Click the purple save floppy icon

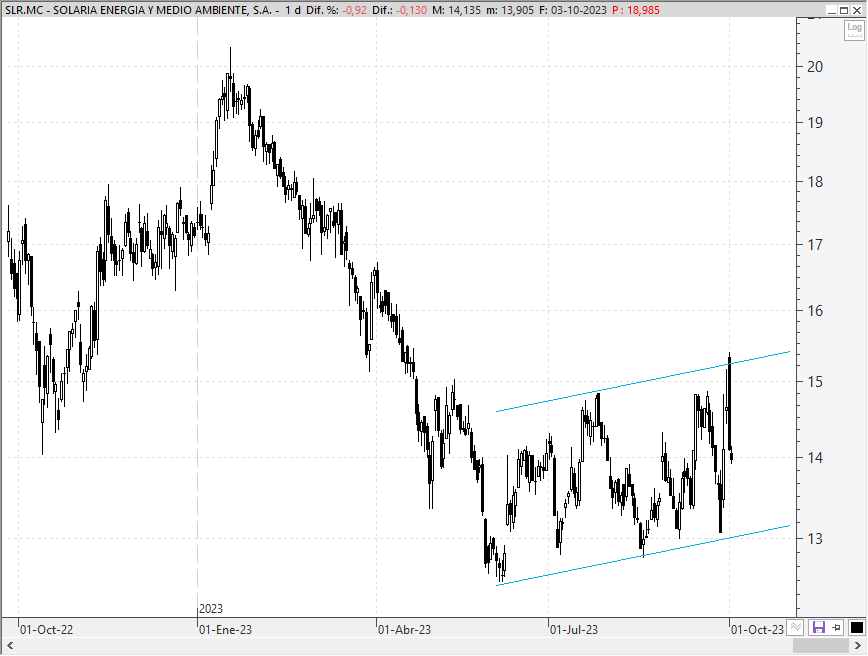(x=818, y=628)
